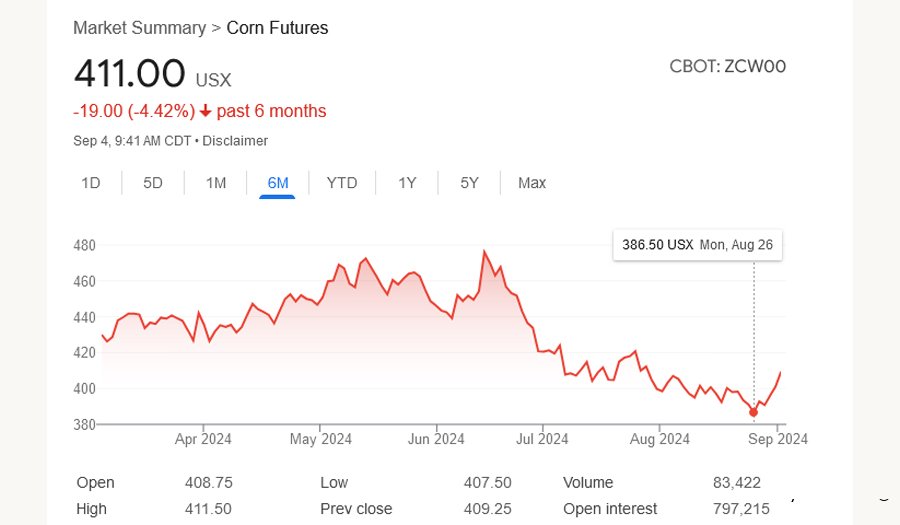Click the active 6M range tab
The width and height of the screenshot is (900, 525).
pos(278,183)
